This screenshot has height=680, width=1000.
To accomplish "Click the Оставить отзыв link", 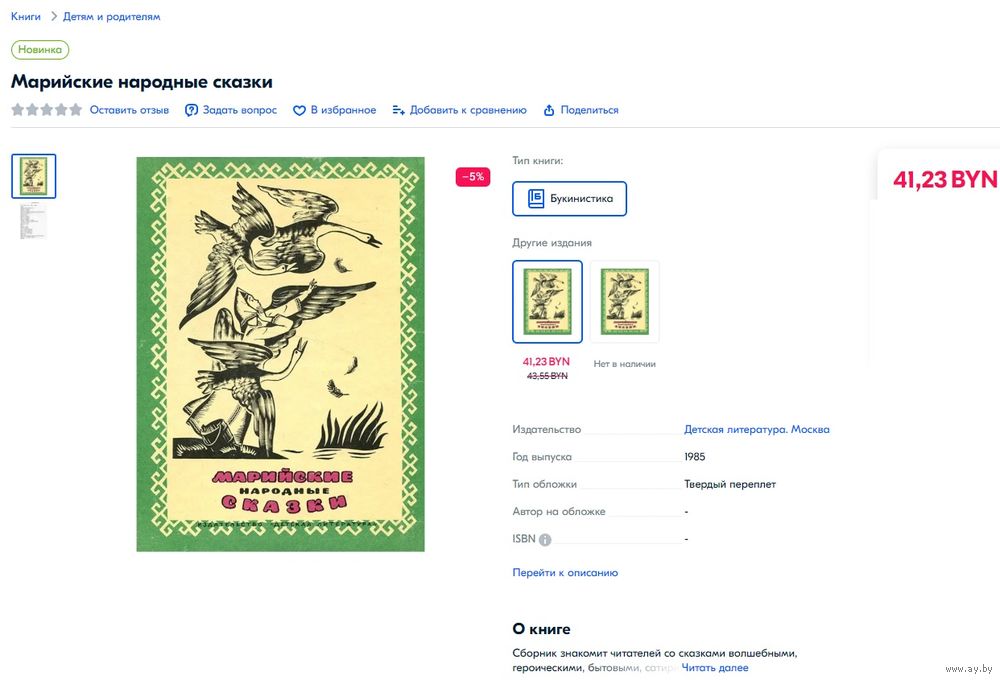I will [129, 110].
